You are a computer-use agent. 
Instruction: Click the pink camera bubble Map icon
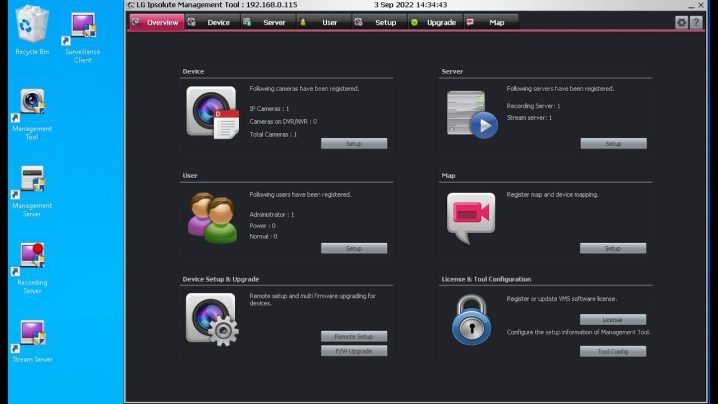(x=471, y=217)
